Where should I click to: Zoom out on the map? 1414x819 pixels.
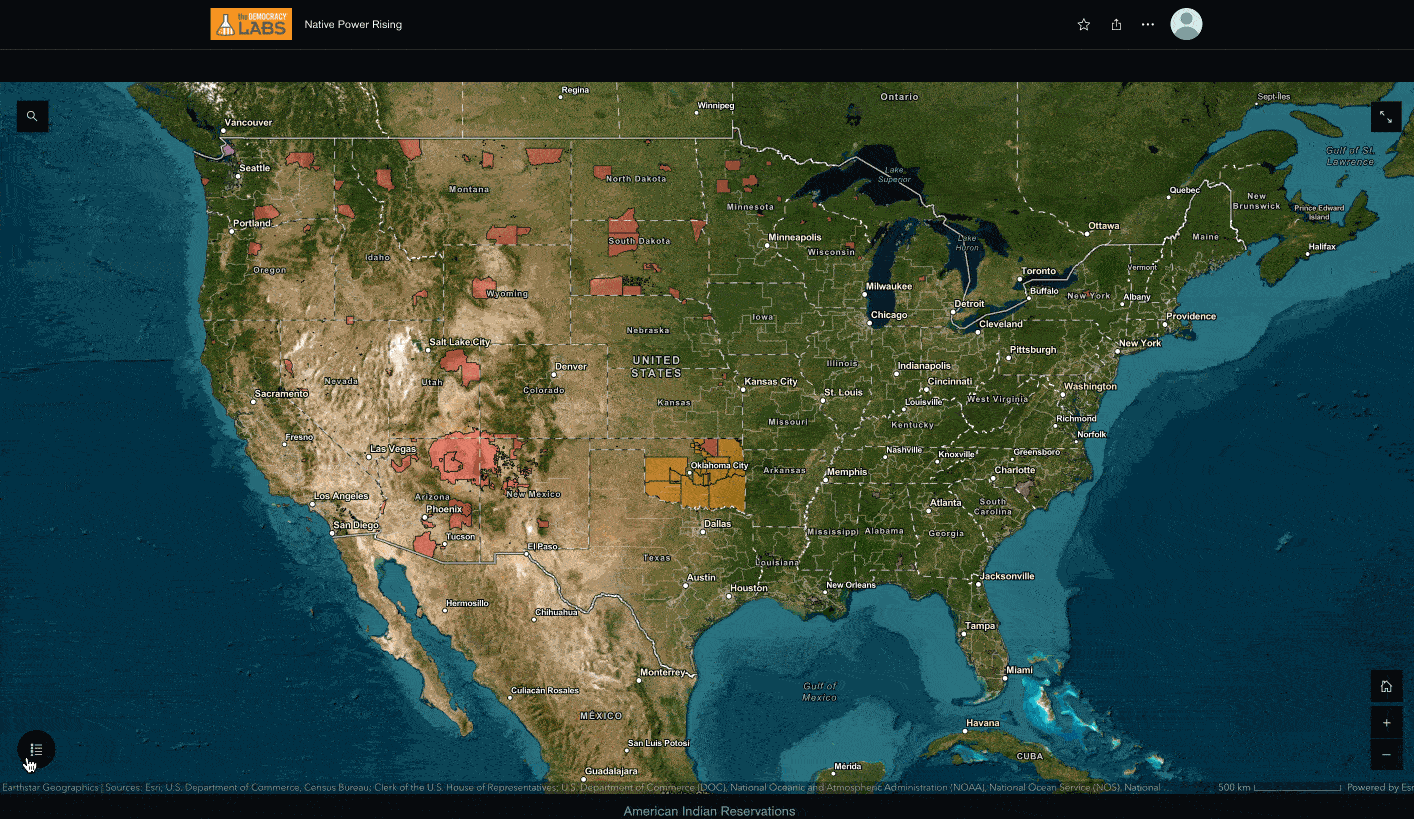[1386, 754]
